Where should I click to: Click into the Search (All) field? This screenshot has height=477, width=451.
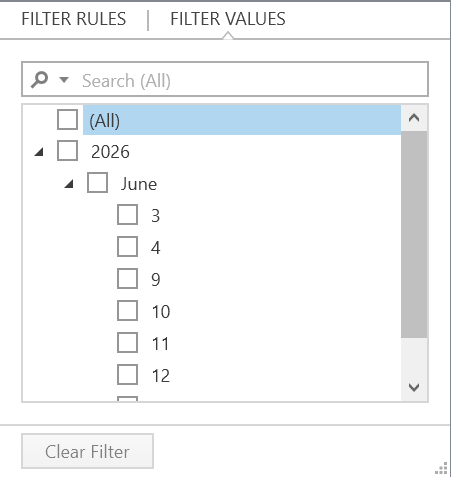pos(225,79)
